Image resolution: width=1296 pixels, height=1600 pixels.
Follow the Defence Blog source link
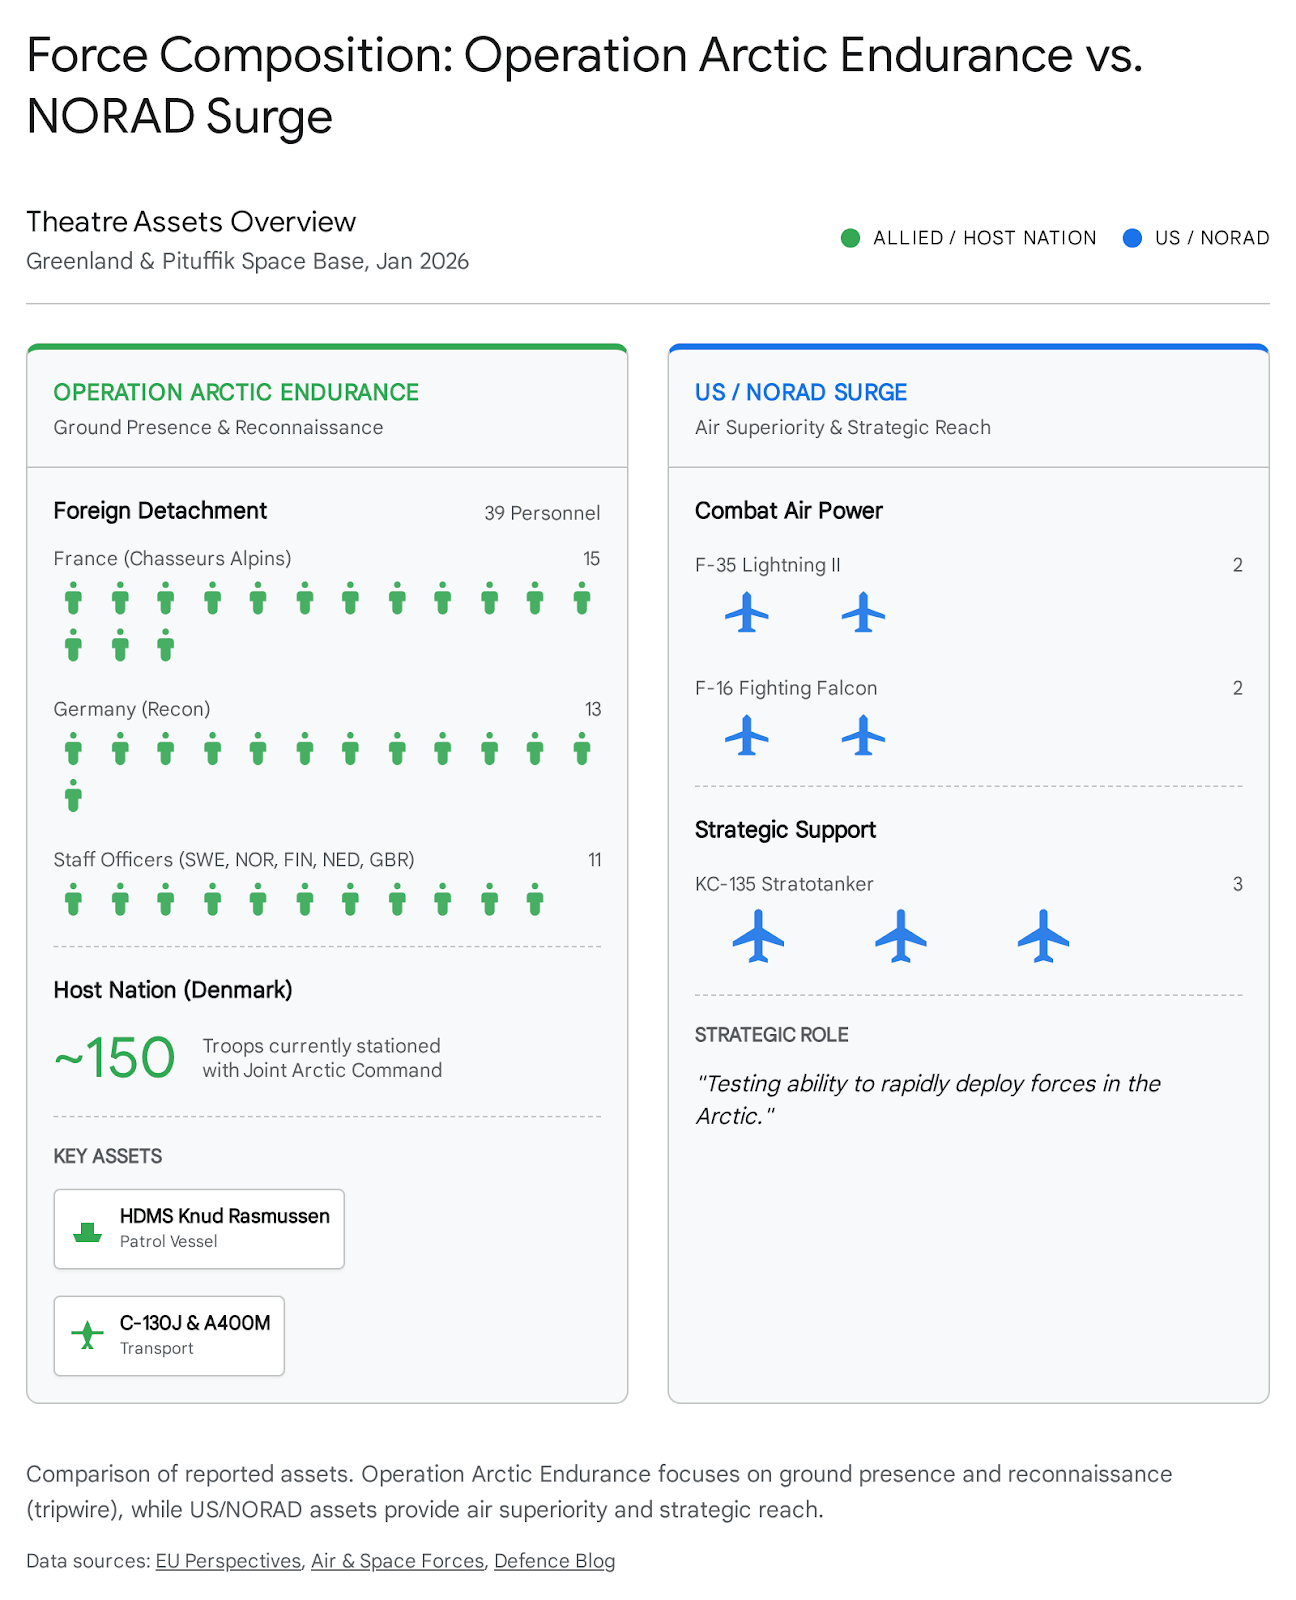tap(554, 1561)
